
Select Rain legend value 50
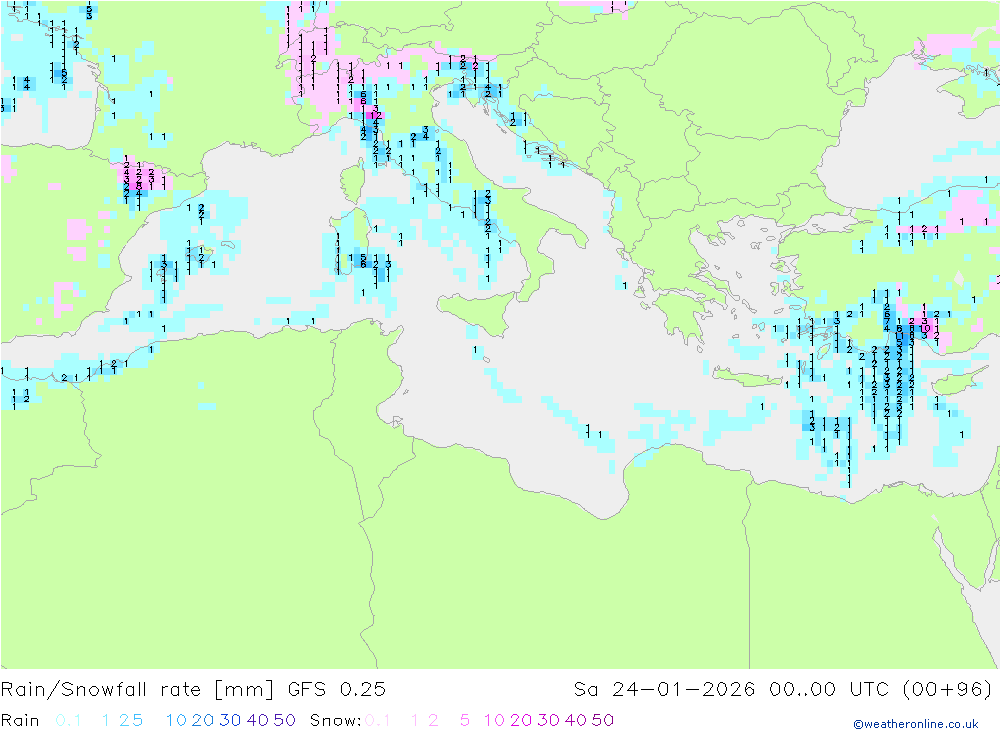pyautogui.click(x=284, y=720)
